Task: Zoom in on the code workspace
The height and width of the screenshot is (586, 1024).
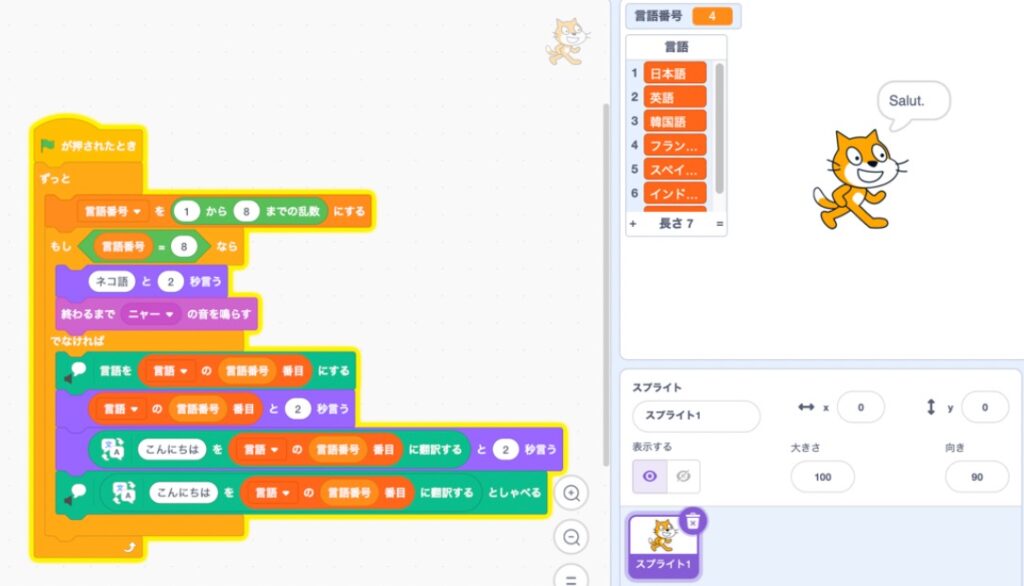Action: (571, 493)
